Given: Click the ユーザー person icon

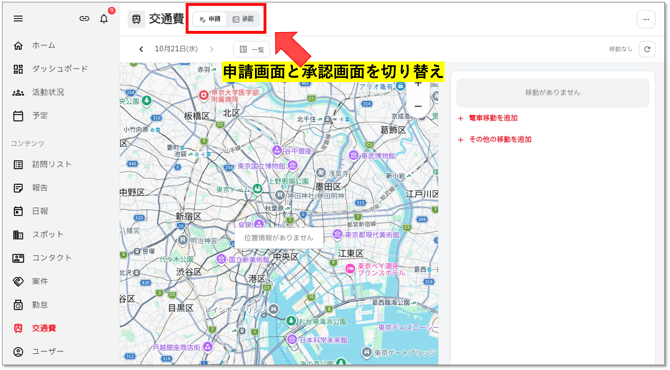Looking at the screenshot, I should point(18,352).
